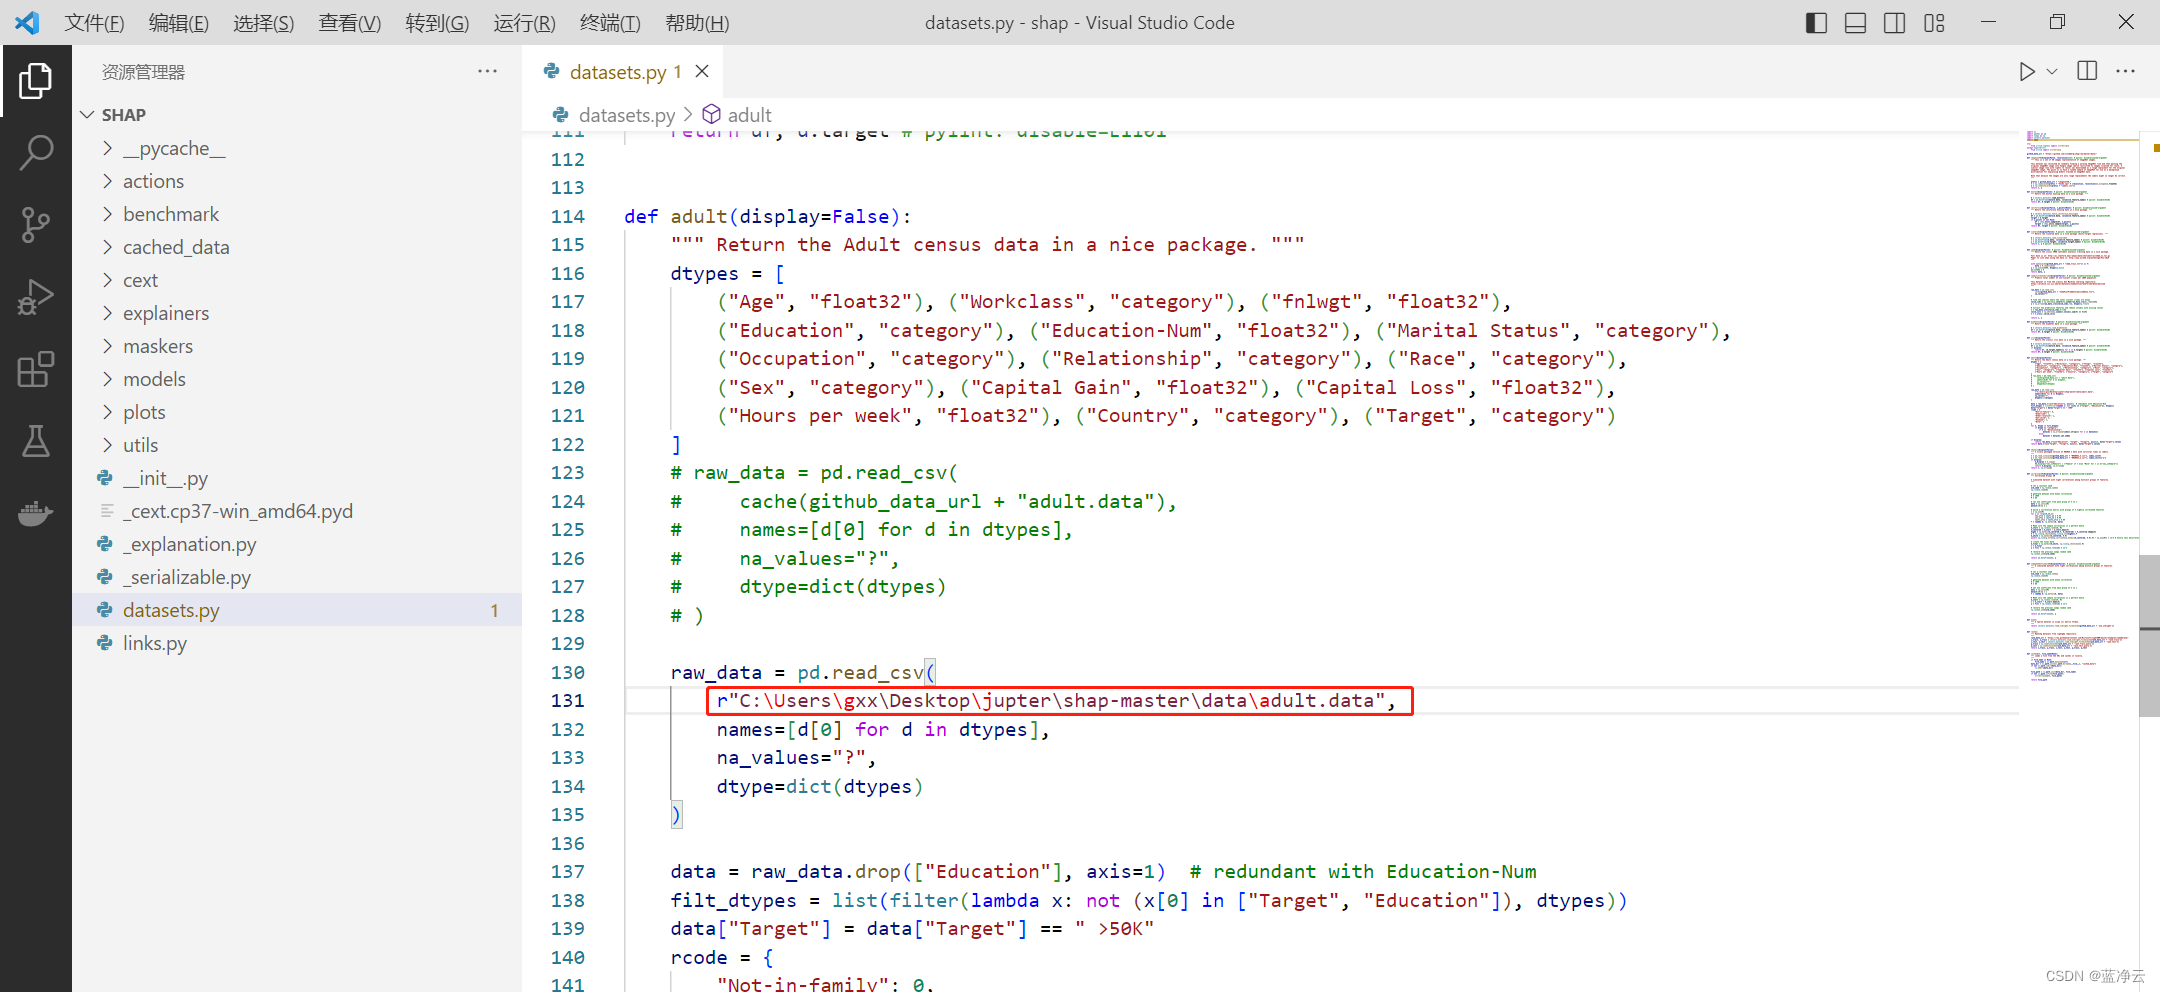Open the Explorer view in activity bar
This screenshot has height=992, width=2160.
(36, 81)
